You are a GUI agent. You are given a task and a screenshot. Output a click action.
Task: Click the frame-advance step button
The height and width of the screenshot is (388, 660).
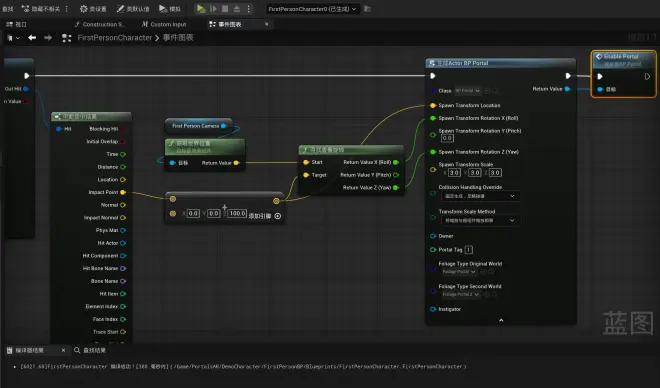(x=213, y=8)
